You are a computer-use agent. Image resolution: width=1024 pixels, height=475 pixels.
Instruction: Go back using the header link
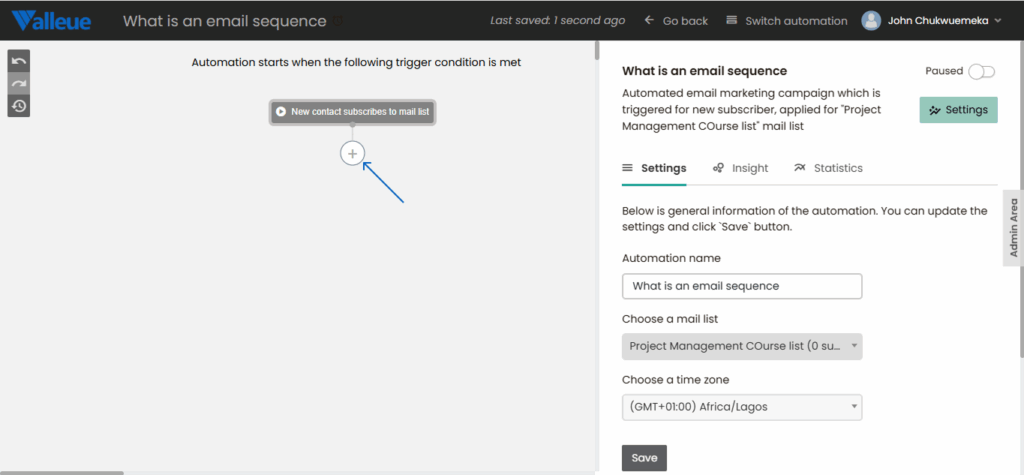click(x=676, y=21)
